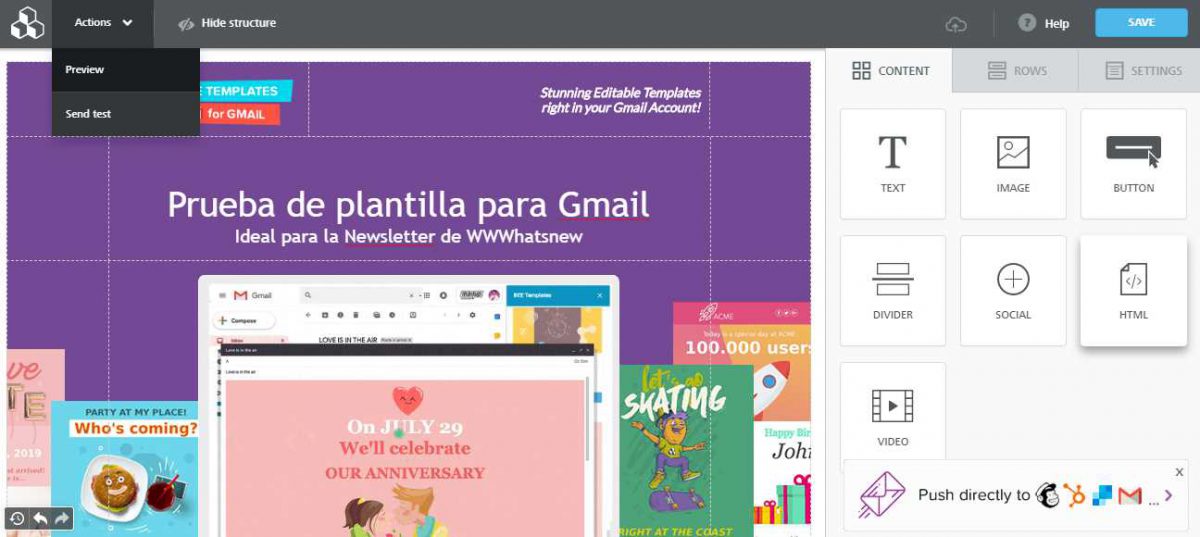The image size is (1200, 537).
Task: Open the Actions dropdown menu
Action: tap(103, 23)
